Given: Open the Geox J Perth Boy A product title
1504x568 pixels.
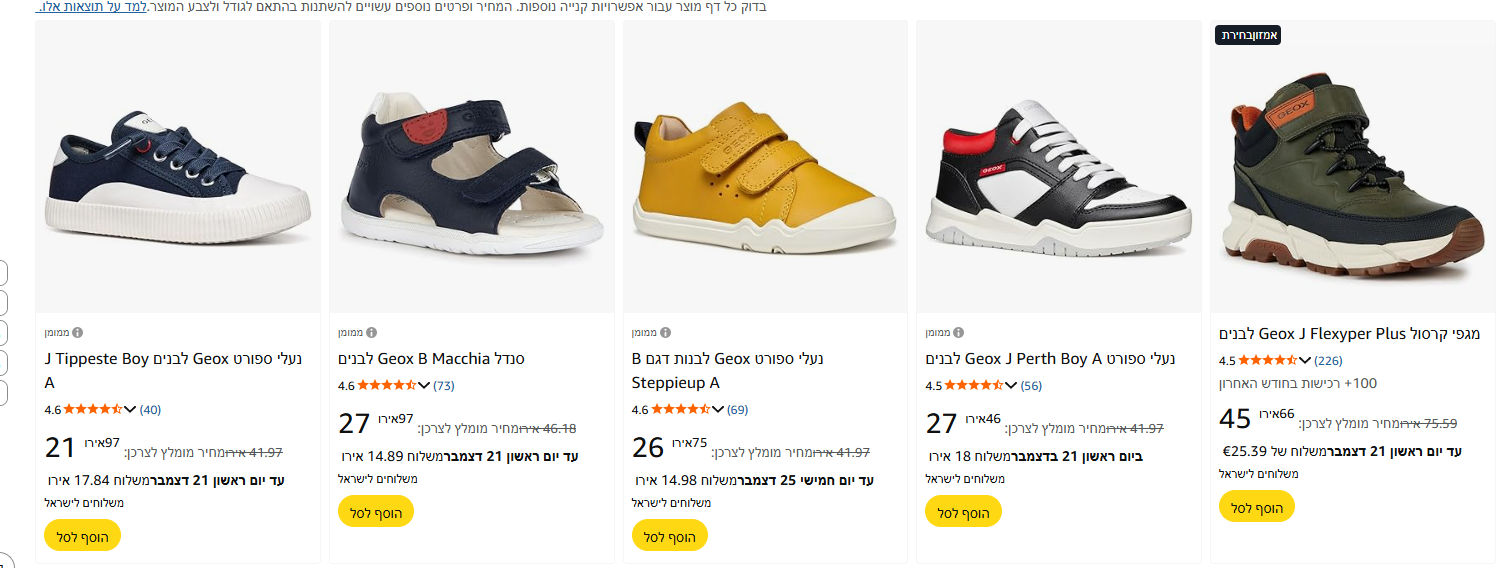Looking at the screenshot, I should (1049, 359).
